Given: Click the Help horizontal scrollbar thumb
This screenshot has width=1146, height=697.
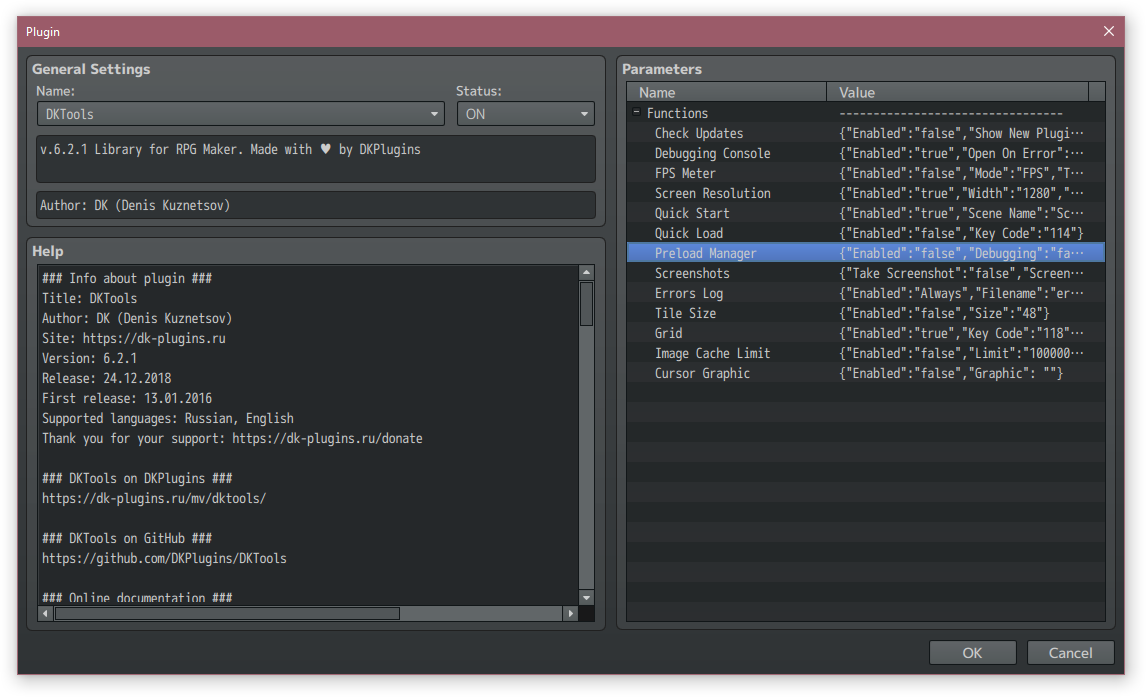Looking at the screenshot, I should 227,614.
